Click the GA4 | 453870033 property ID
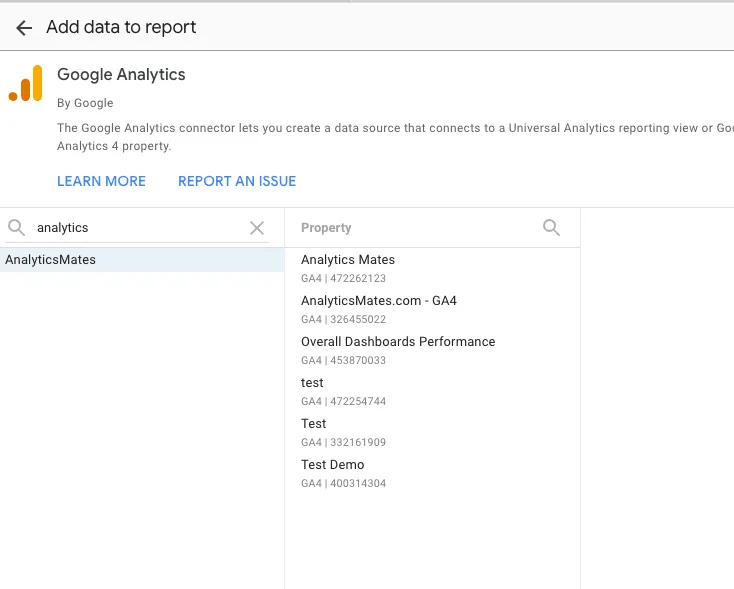Viewport: 734px width, 589px height. 343,361
